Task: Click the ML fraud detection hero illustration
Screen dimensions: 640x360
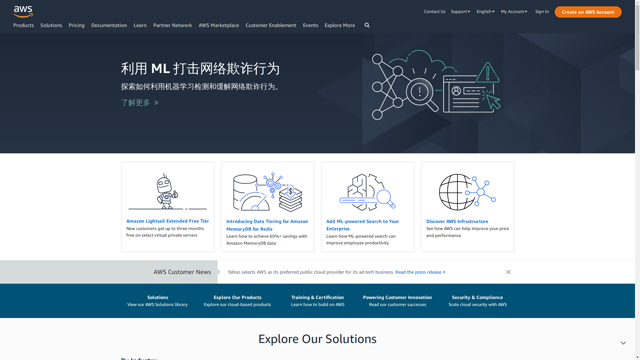Action: tap(436, 85)
